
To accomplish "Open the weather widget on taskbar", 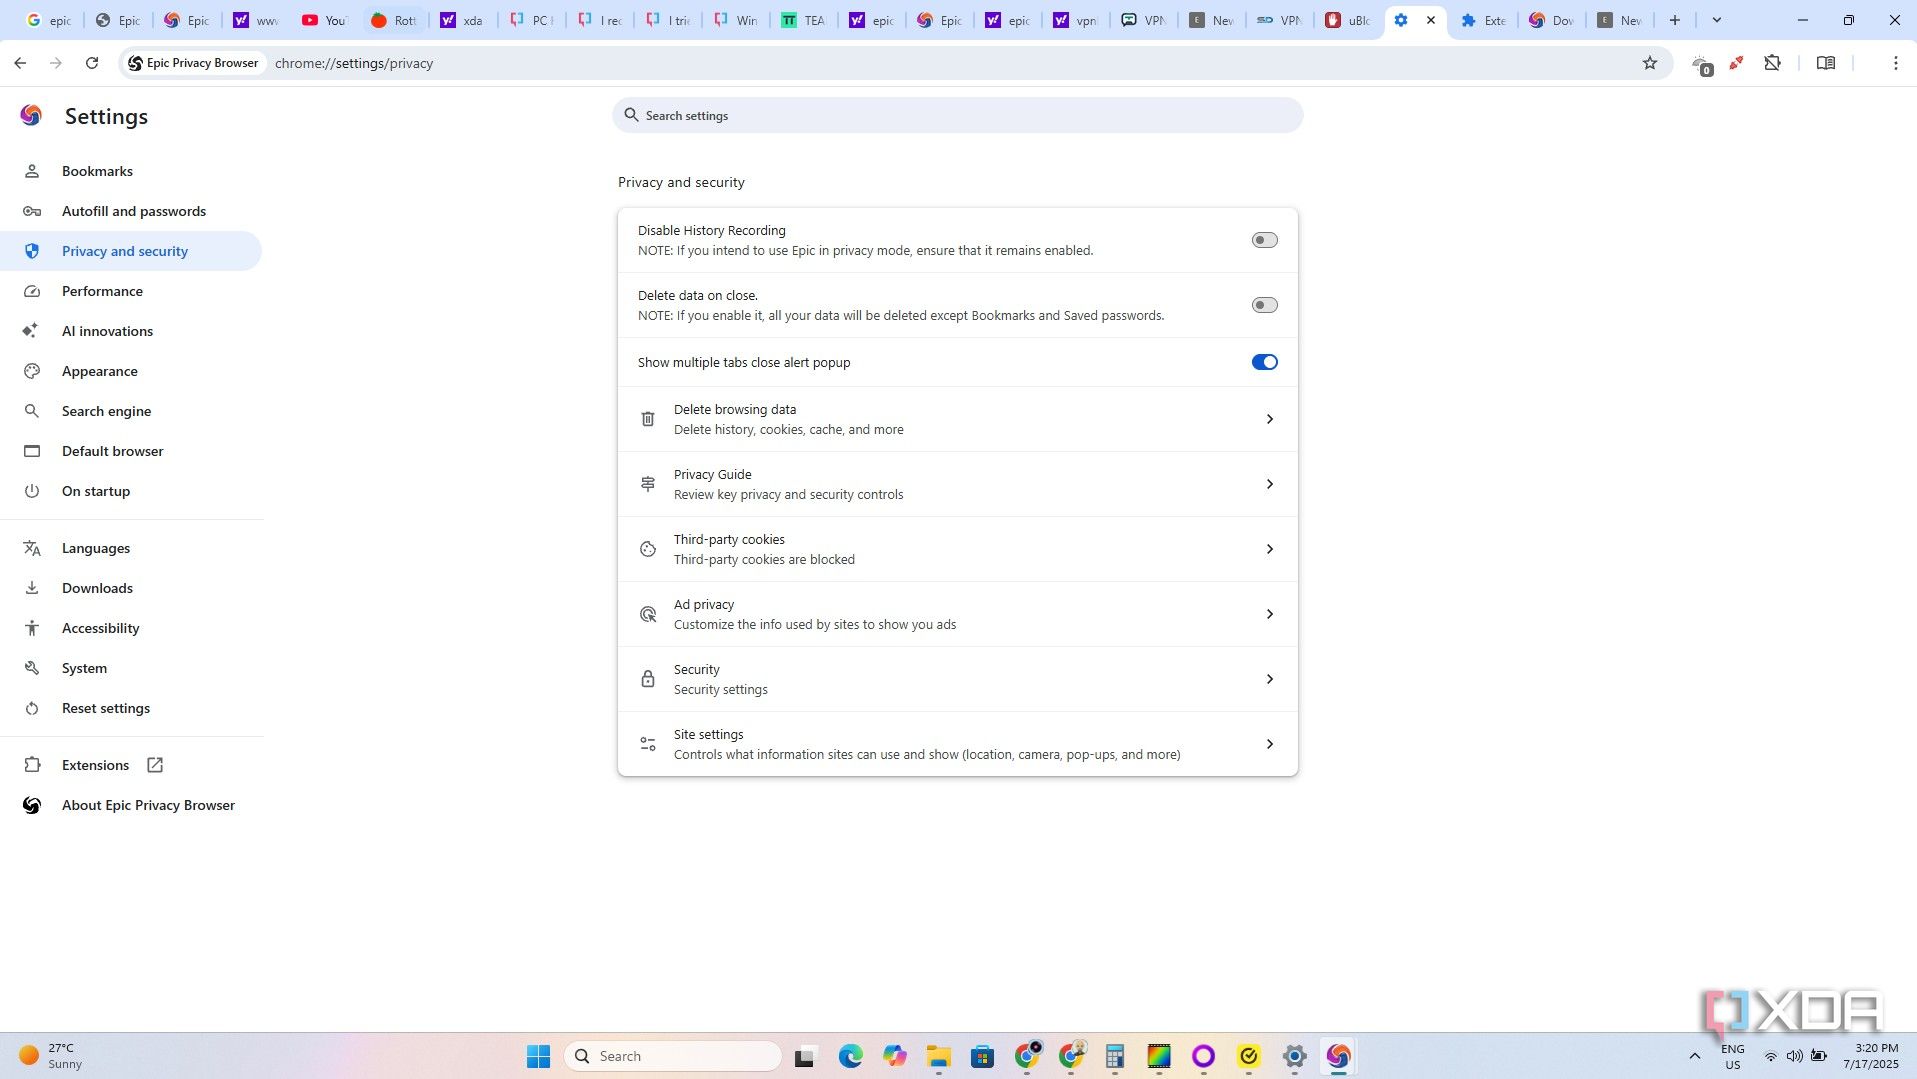I will (52, 1056).
